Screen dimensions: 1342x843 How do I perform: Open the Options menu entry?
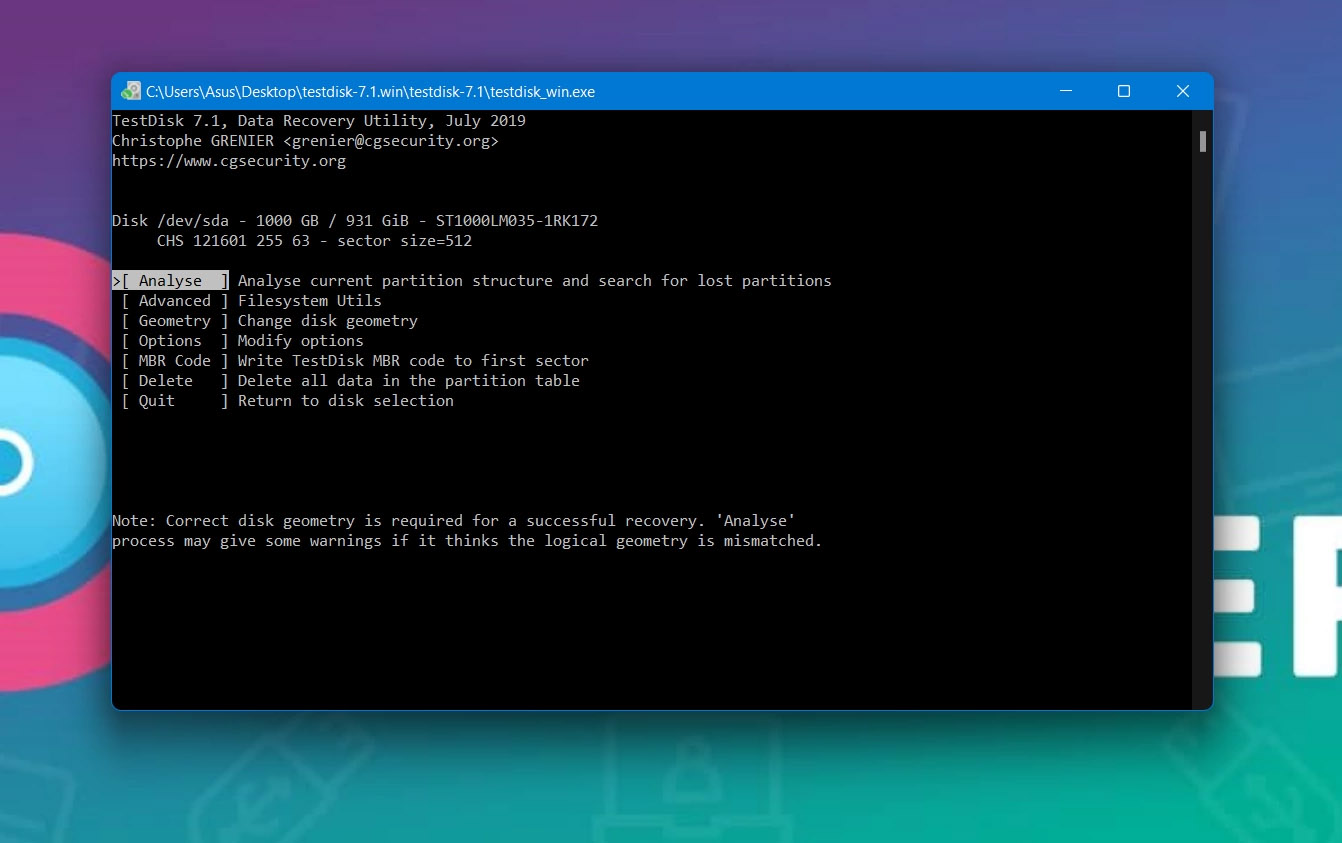[175, 341]
